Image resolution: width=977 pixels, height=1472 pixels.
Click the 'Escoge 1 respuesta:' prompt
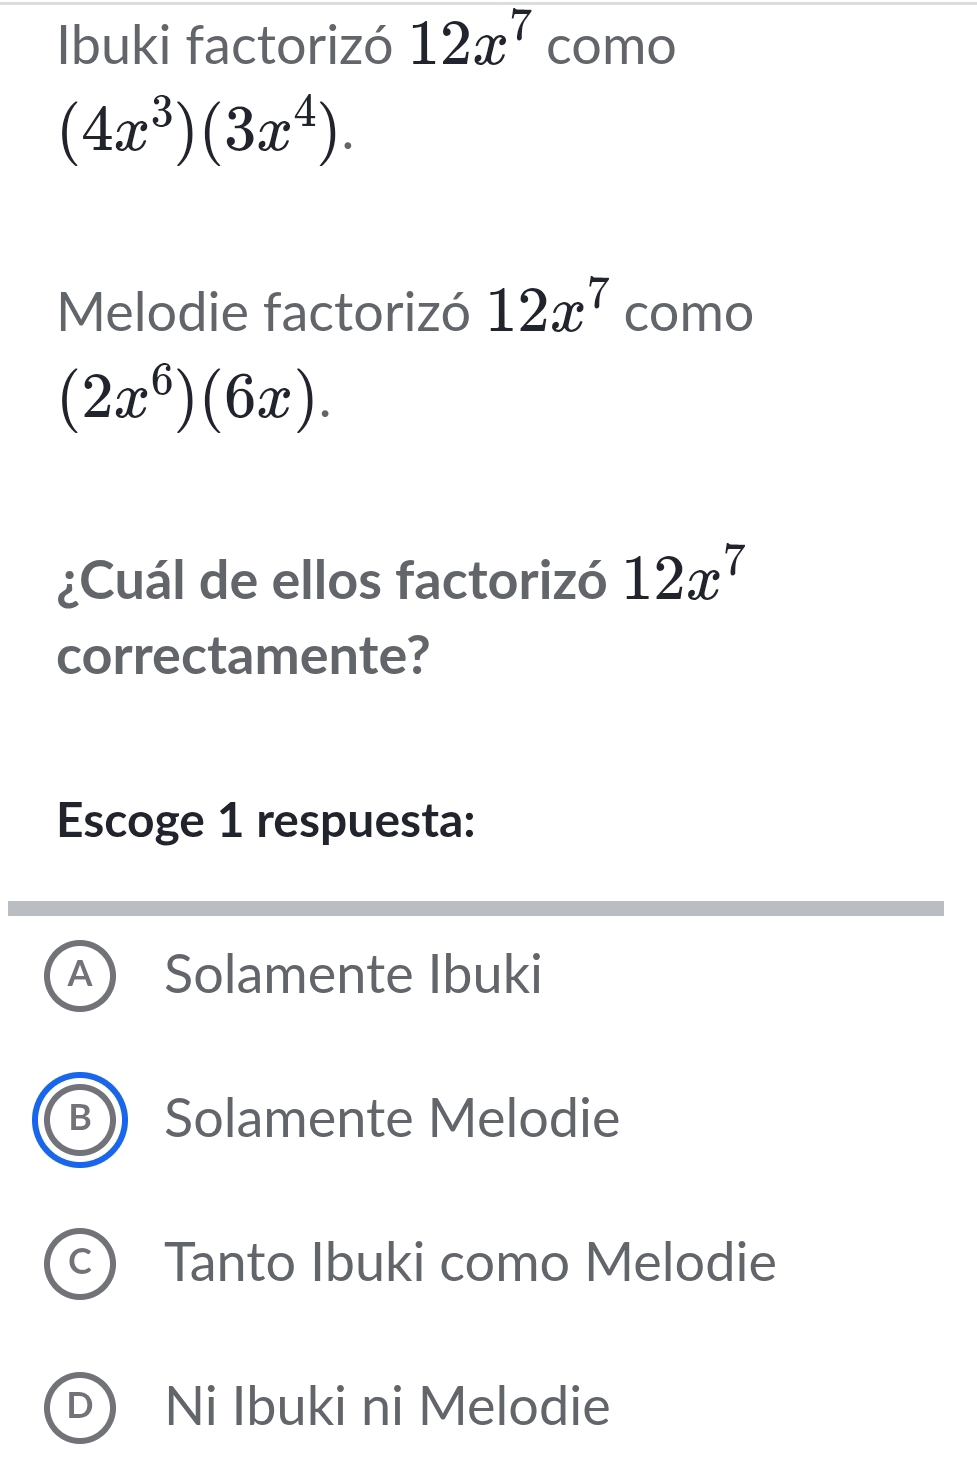tap(266, 821)
